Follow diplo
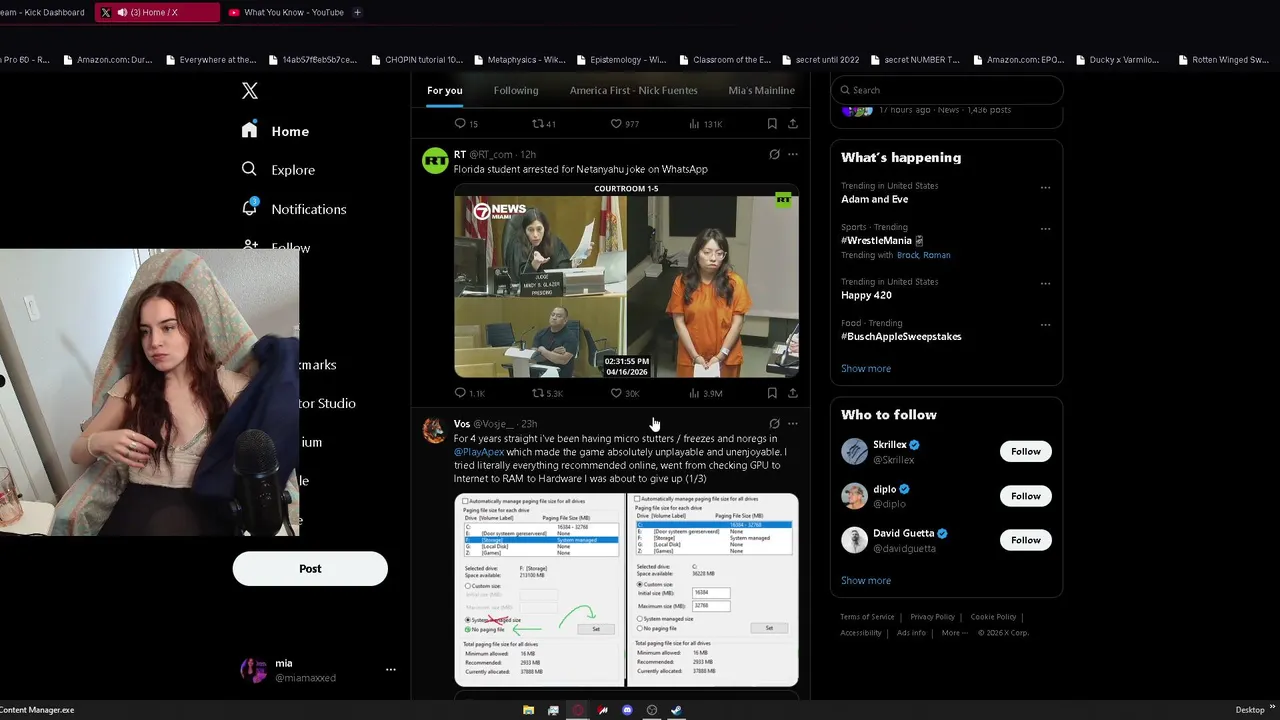This screenshot has width=1280, height=720. pos(1026,496)
